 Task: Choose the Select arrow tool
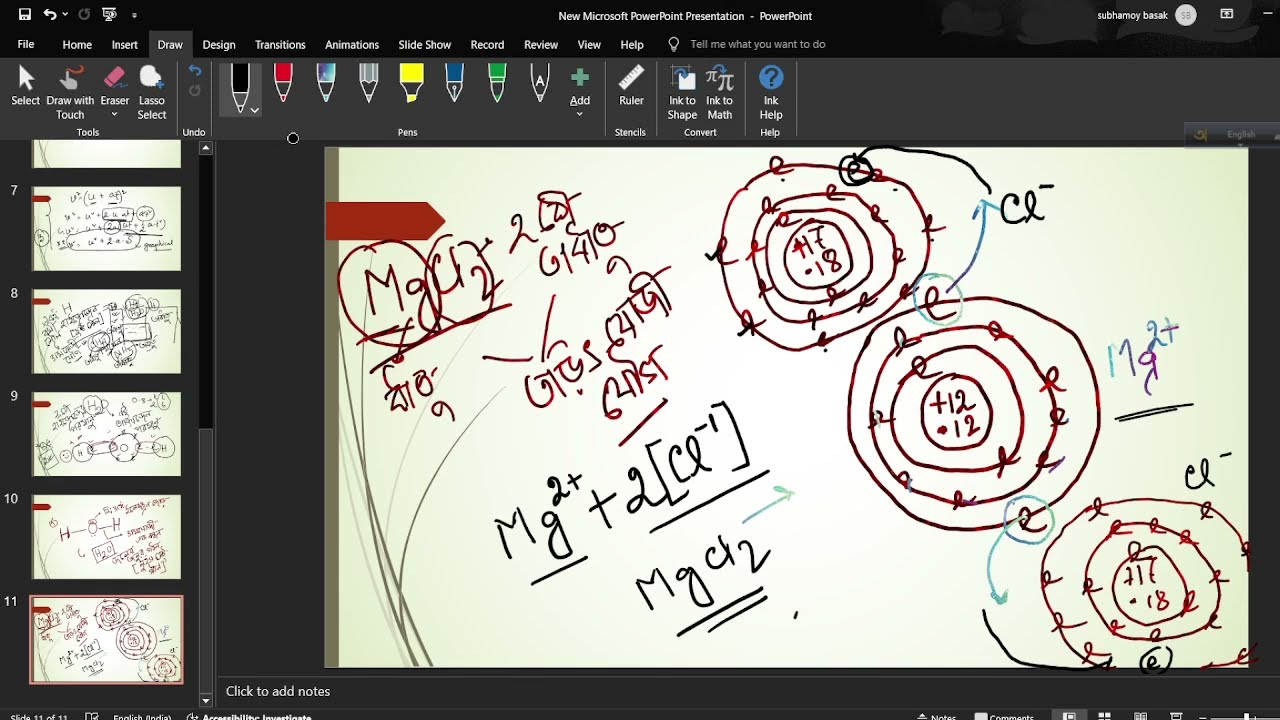pos(26,87)
